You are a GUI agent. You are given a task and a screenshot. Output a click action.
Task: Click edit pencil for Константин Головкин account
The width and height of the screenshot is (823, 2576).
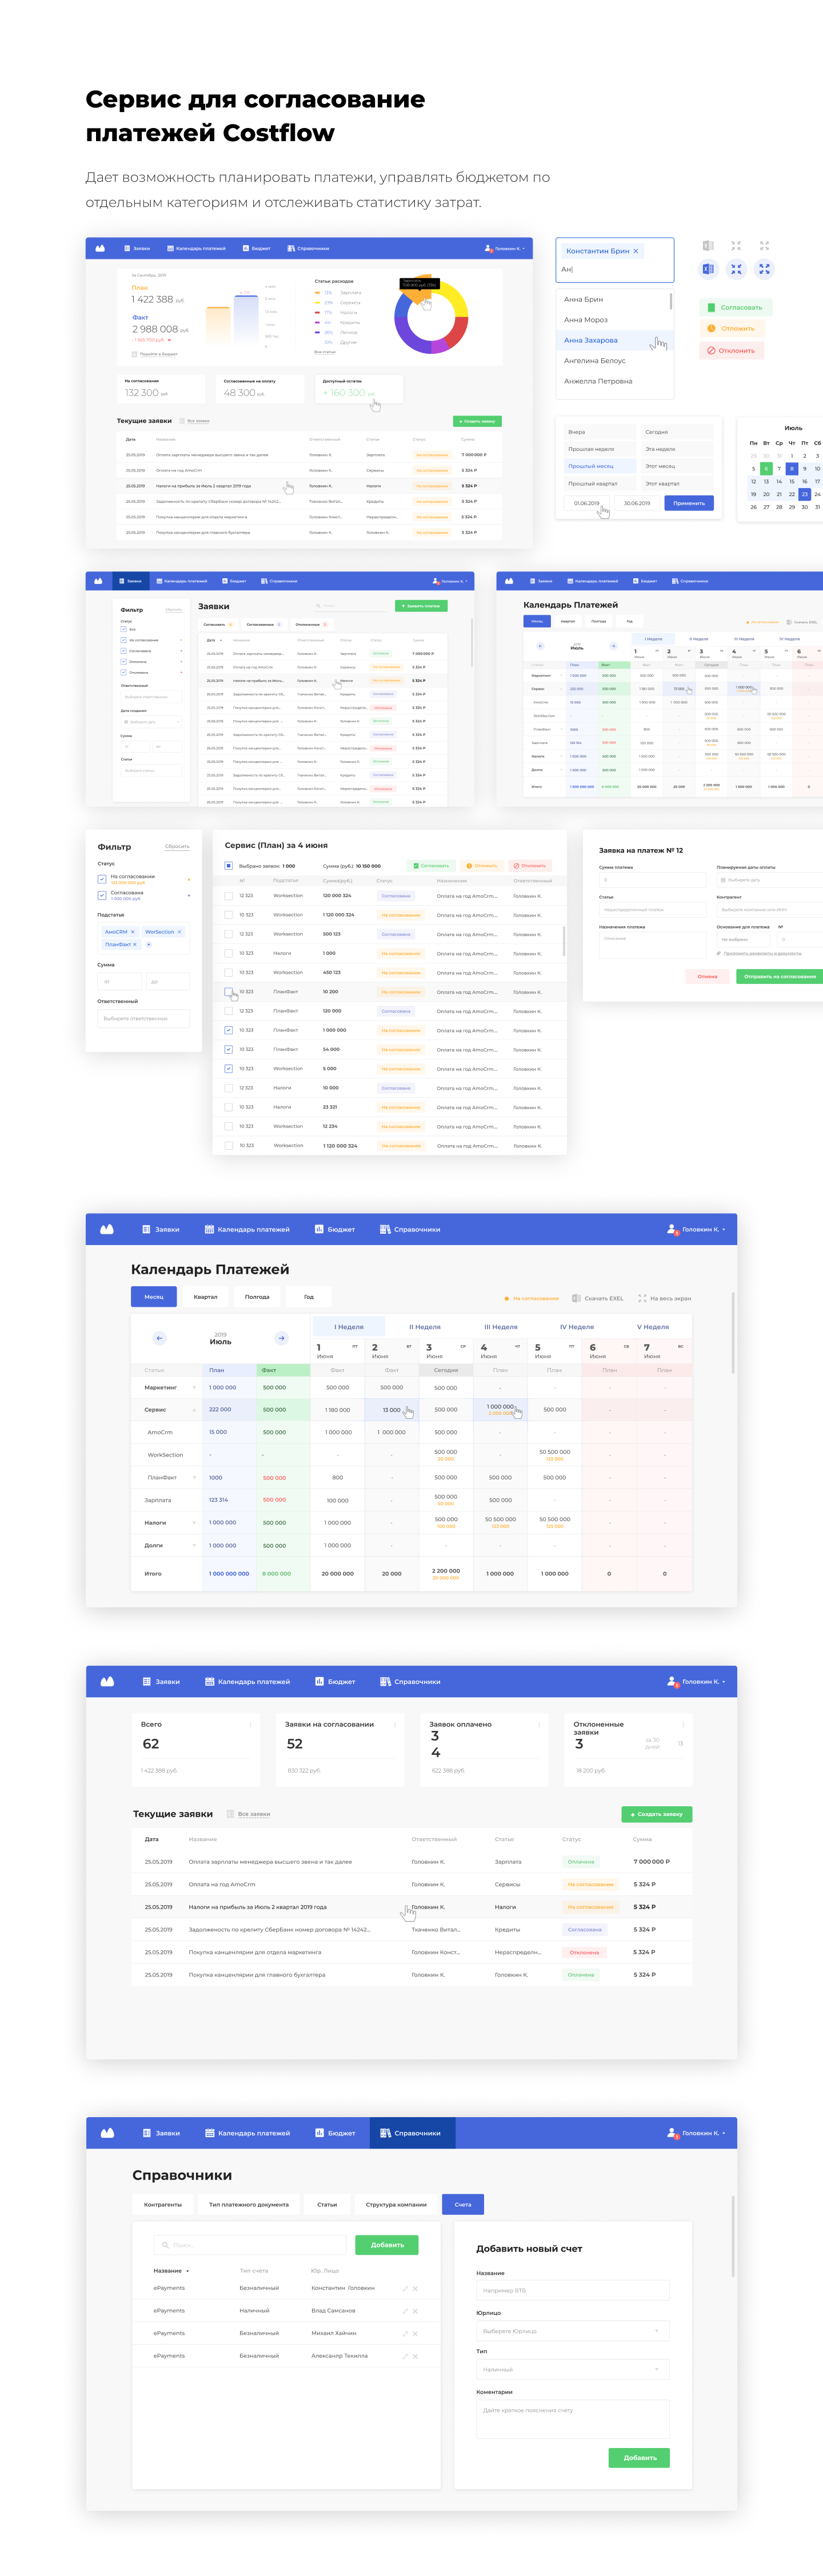(405, 2288)
